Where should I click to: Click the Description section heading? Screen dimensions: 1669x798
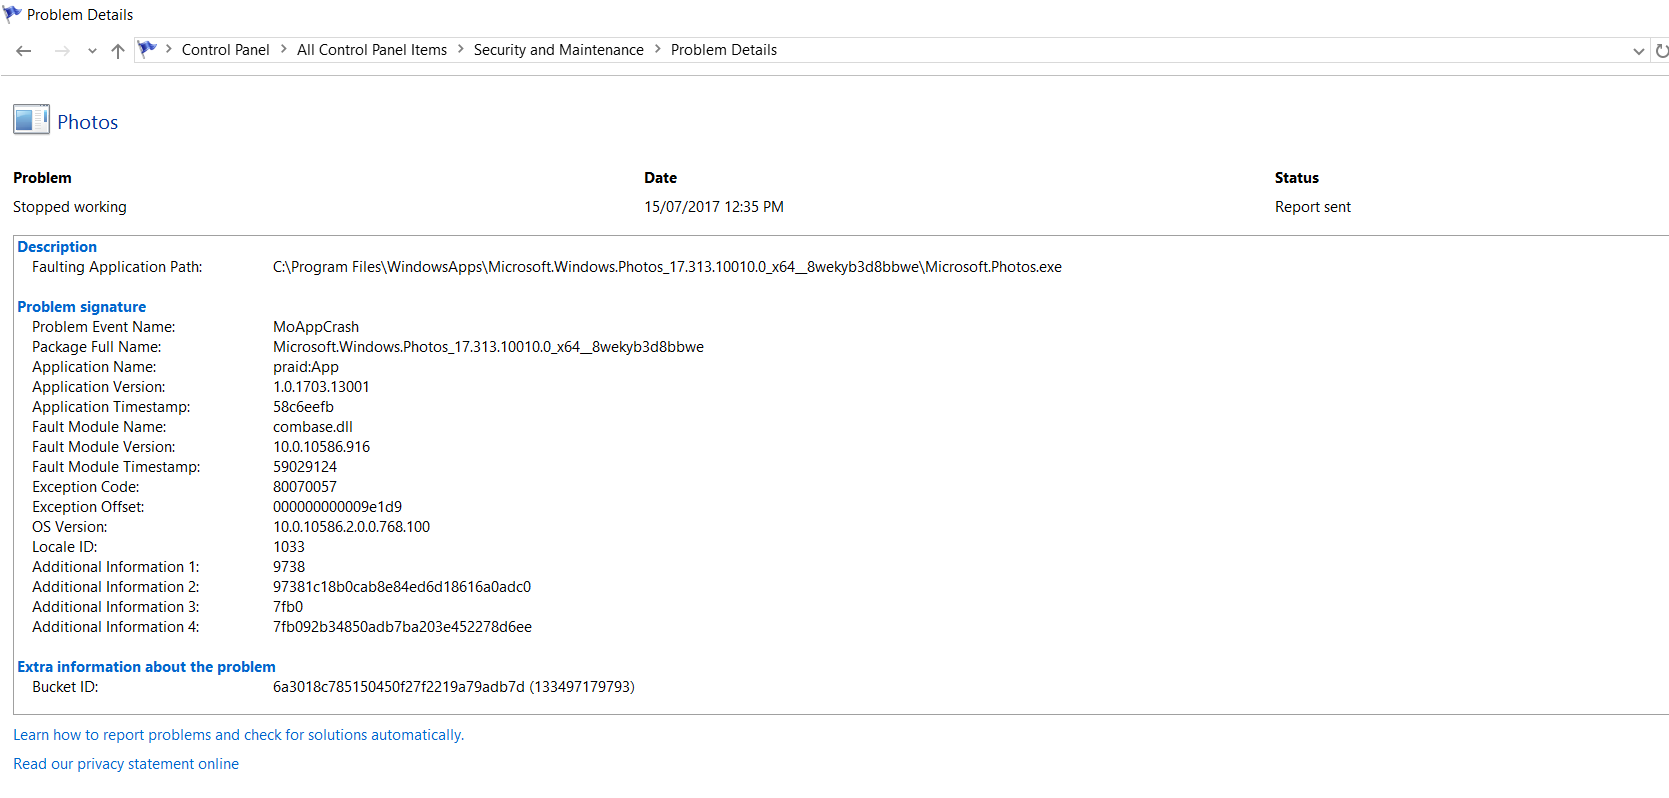click(x=57, y=247)
